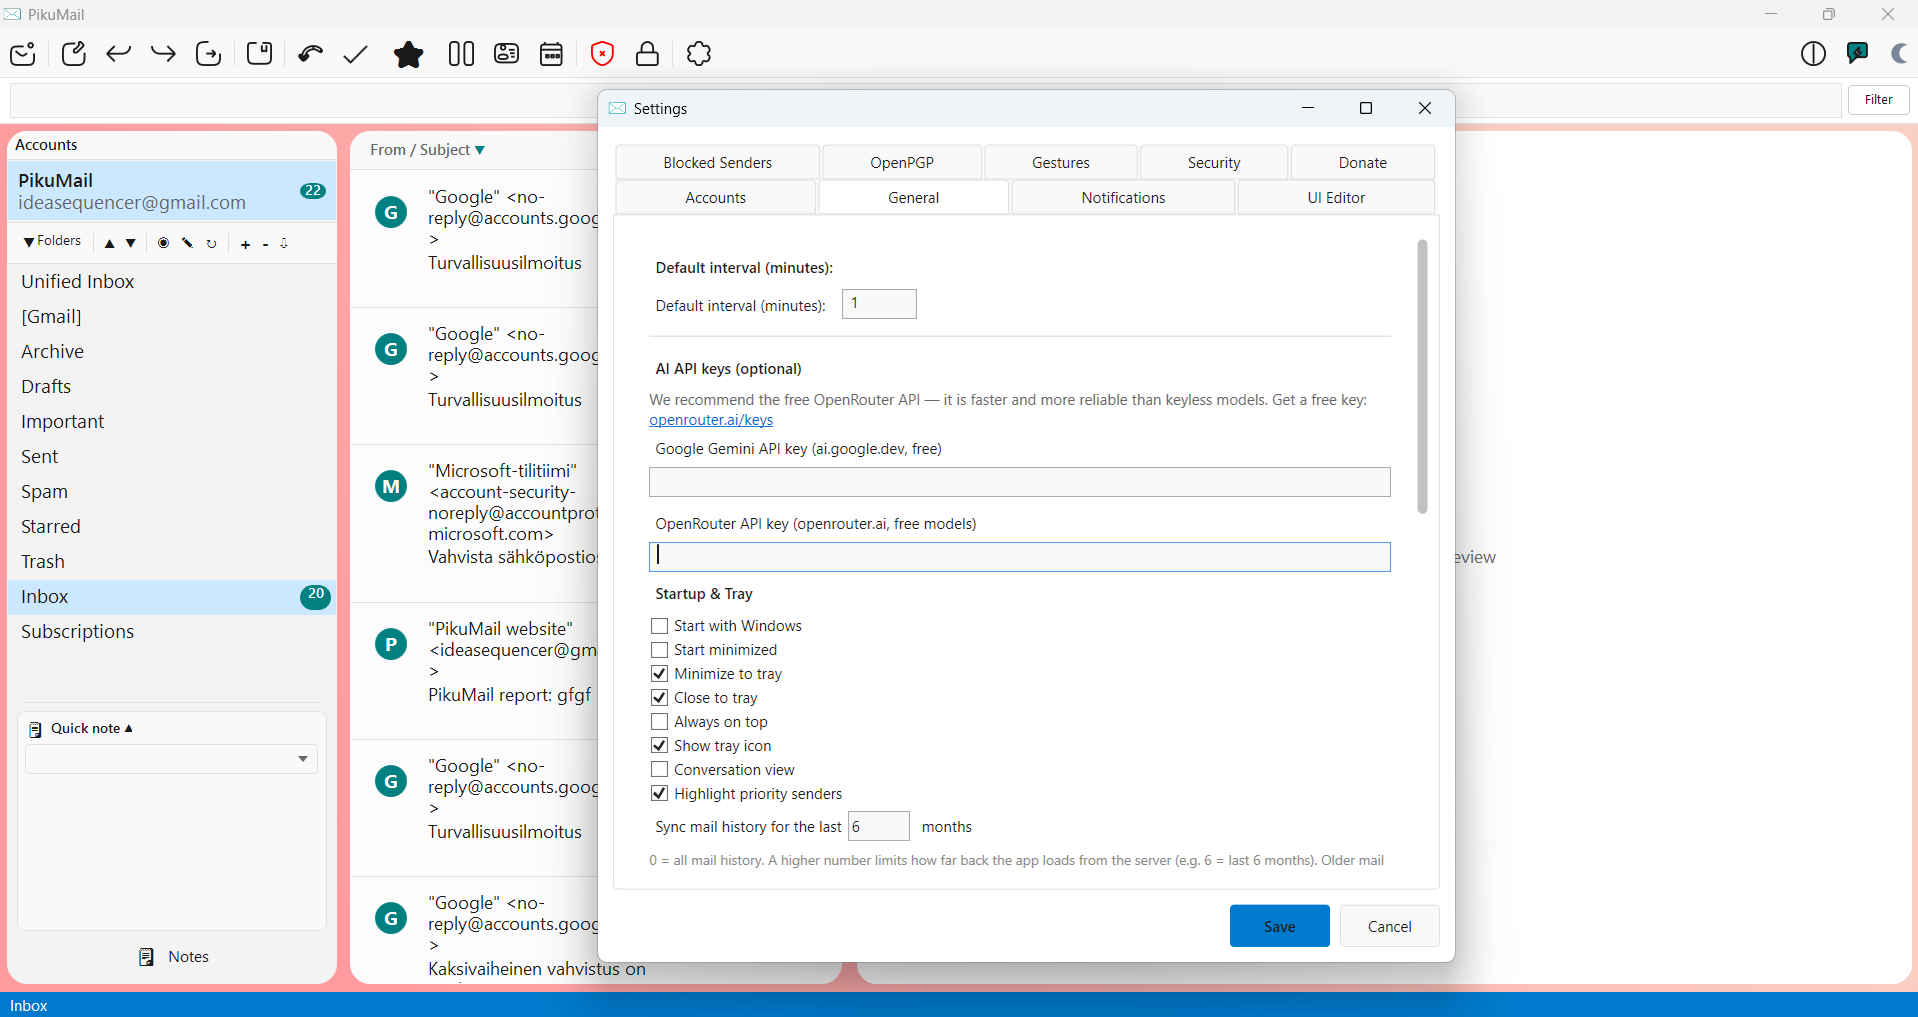Open the calendar toolbar icon
Viewport: 1918px width, 1017px height.
tap(552, 54)
